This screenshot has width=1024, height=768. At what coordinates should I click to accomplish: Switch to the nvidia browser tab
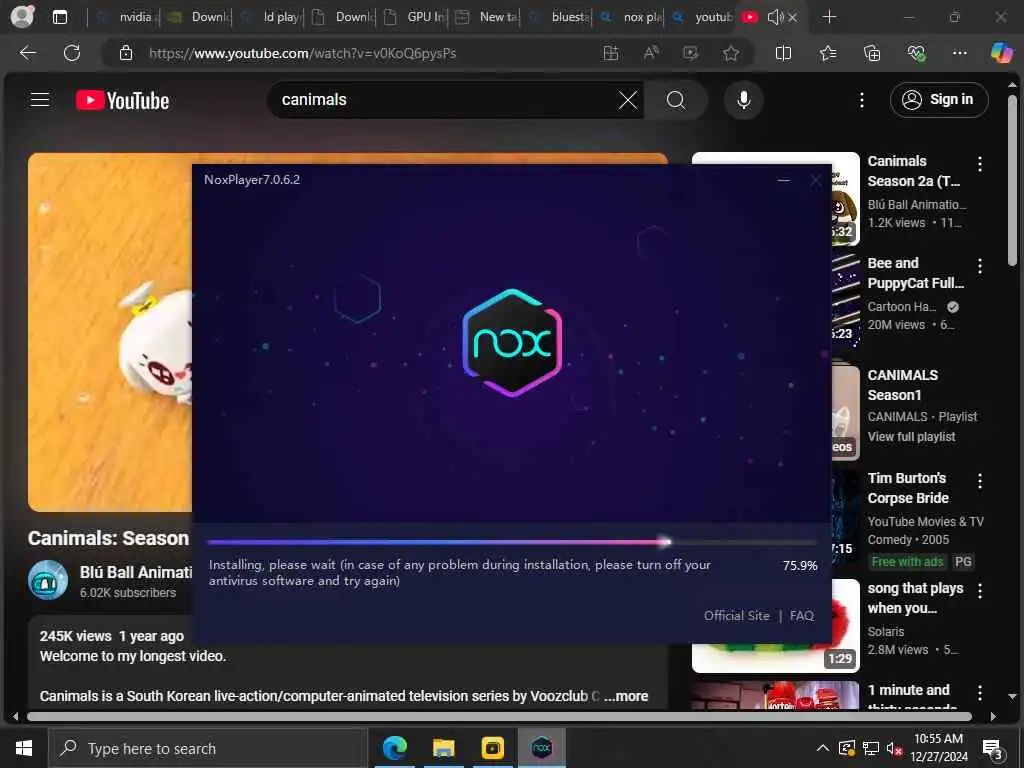(124, 17)
